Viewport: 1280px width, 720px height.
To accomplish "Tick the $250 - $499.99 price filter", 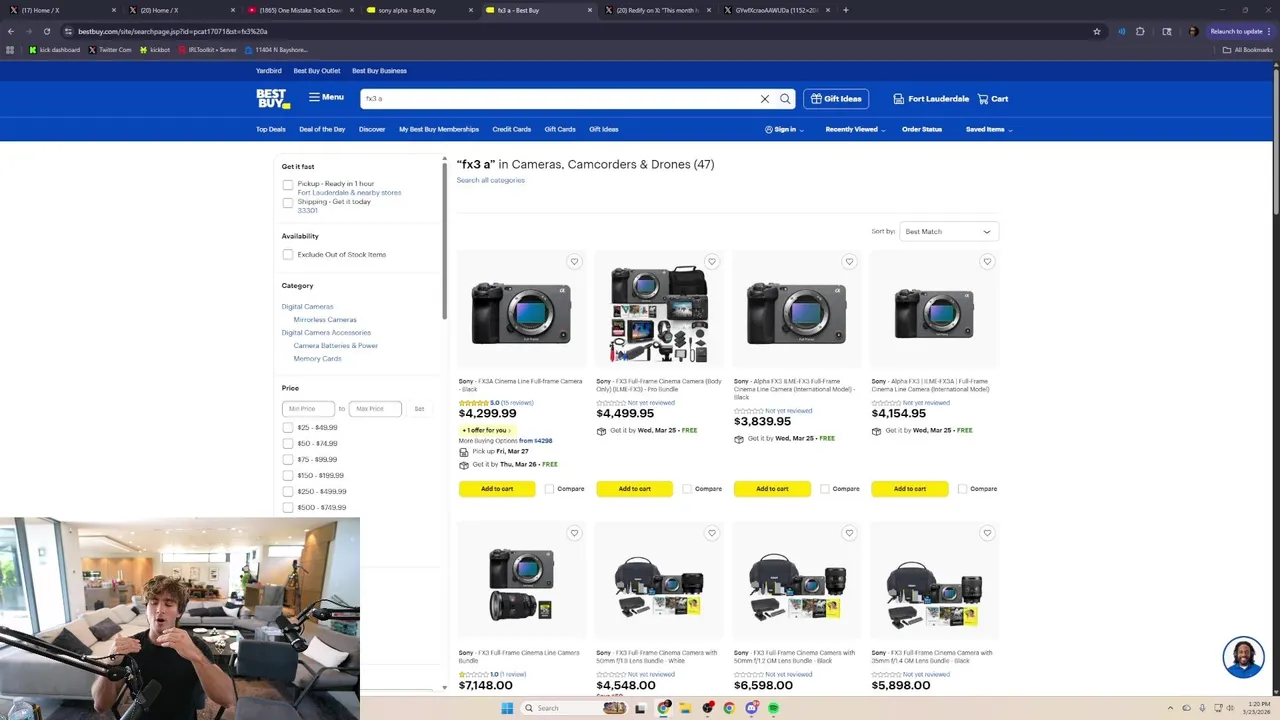I will coord(288,492).
